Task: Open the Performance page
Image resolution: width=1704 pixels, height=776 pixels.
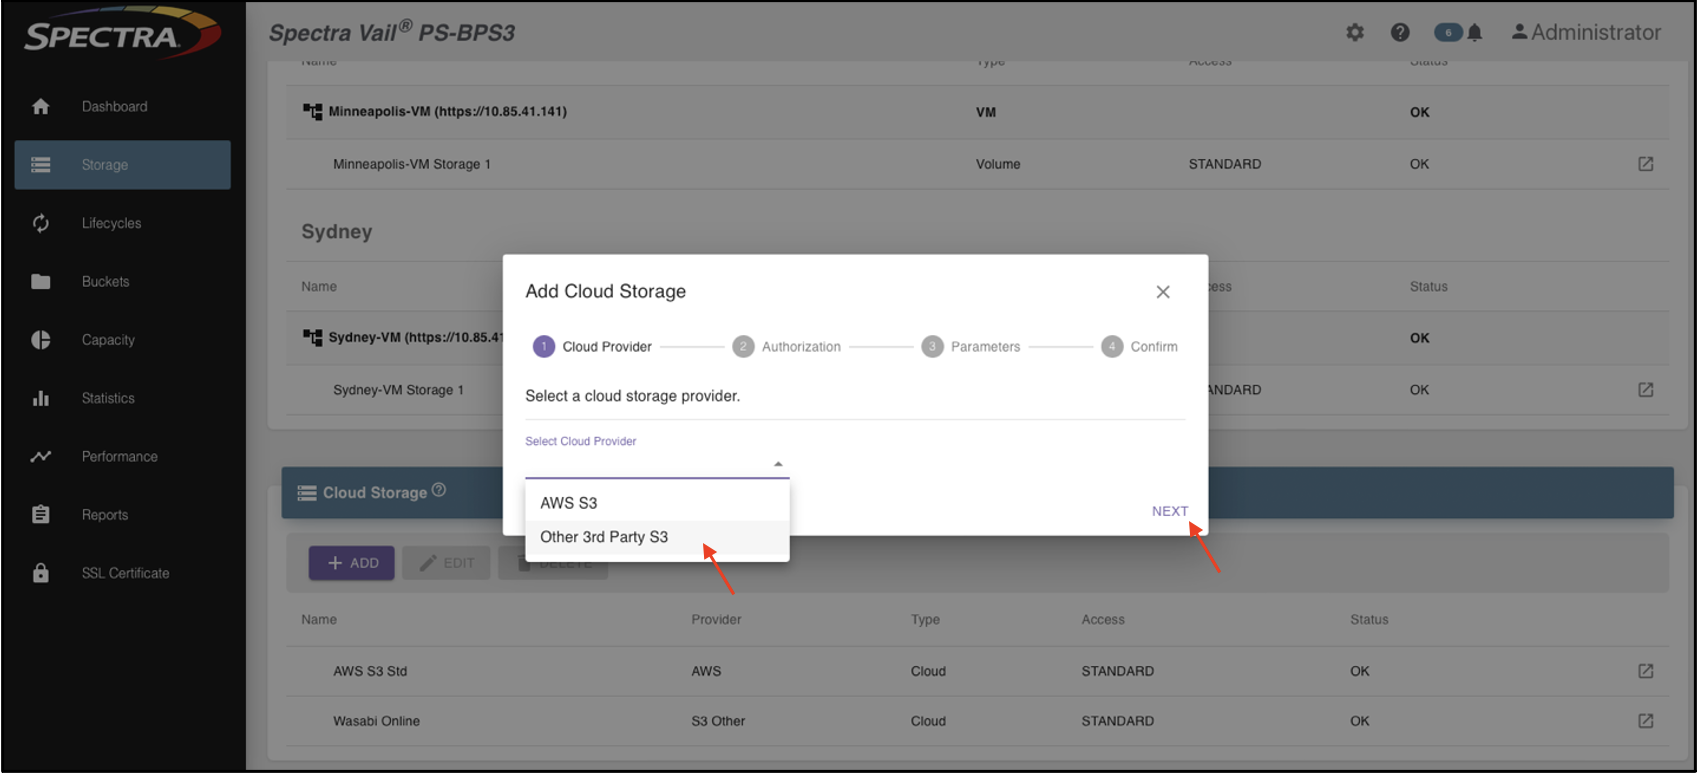Action: coord(123,457)
